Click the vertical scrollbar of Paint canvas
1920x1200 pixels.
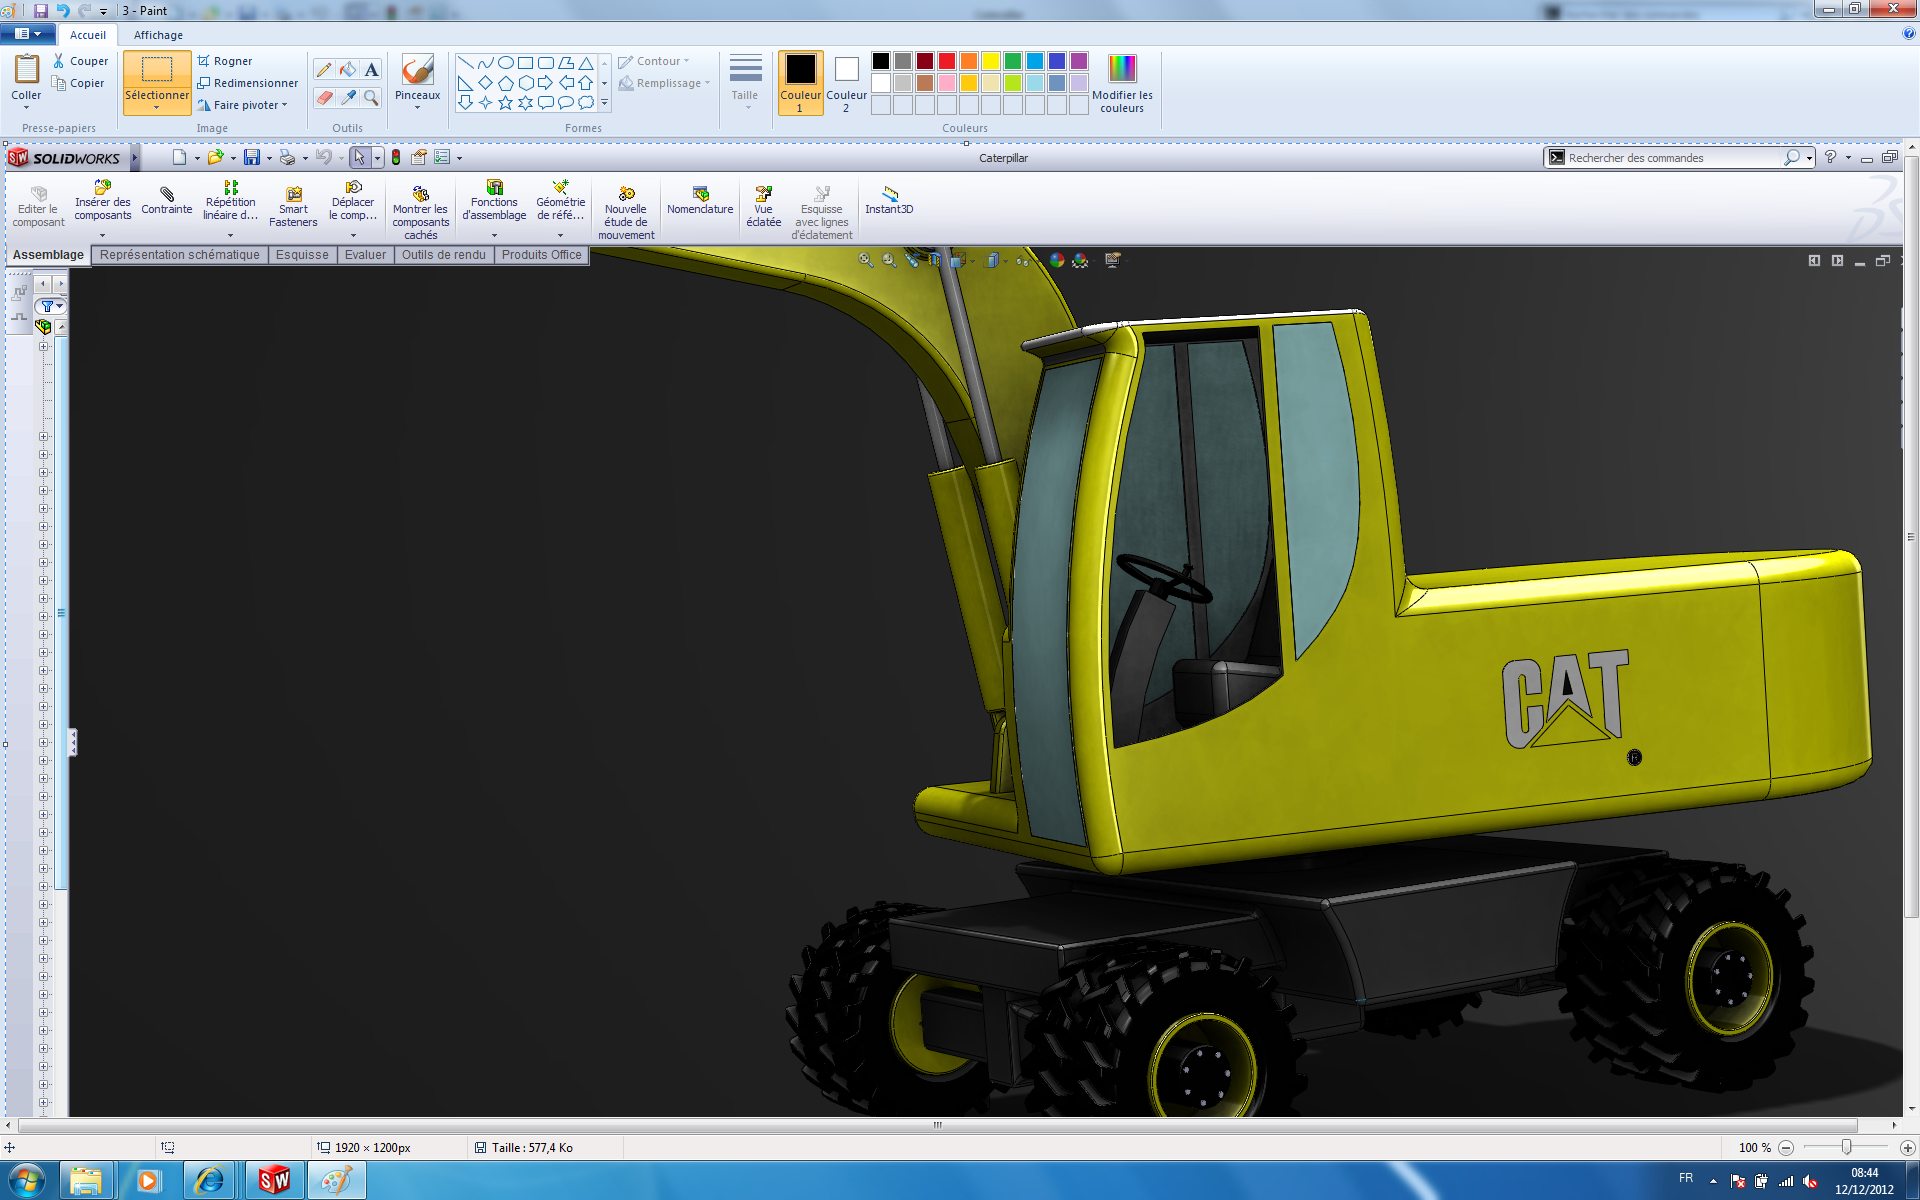[1911, 536]
